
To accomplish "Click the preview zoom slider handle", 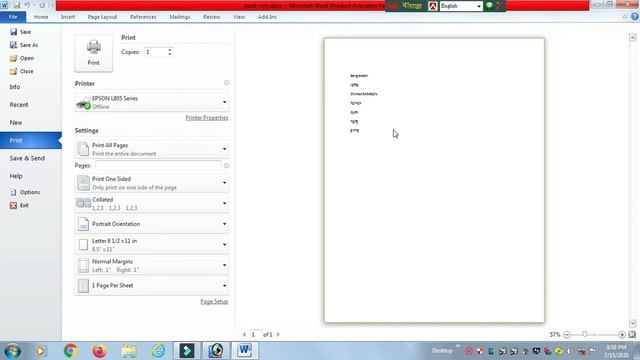I will 584,334.
